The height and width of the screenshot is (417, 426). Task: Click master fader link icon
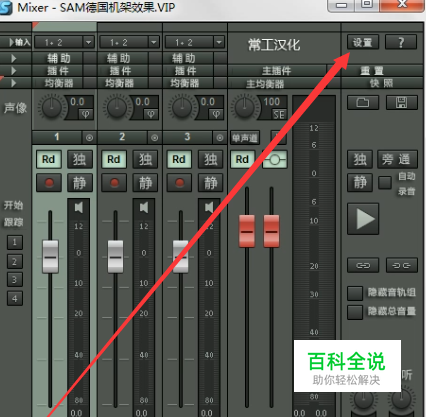(x=275, y=160)
